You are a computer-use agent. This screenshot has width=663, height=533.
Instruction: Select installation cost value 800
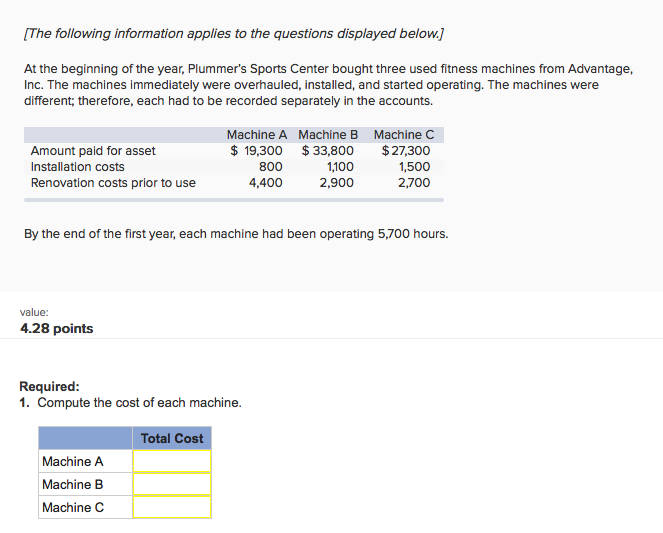point(271,167)
